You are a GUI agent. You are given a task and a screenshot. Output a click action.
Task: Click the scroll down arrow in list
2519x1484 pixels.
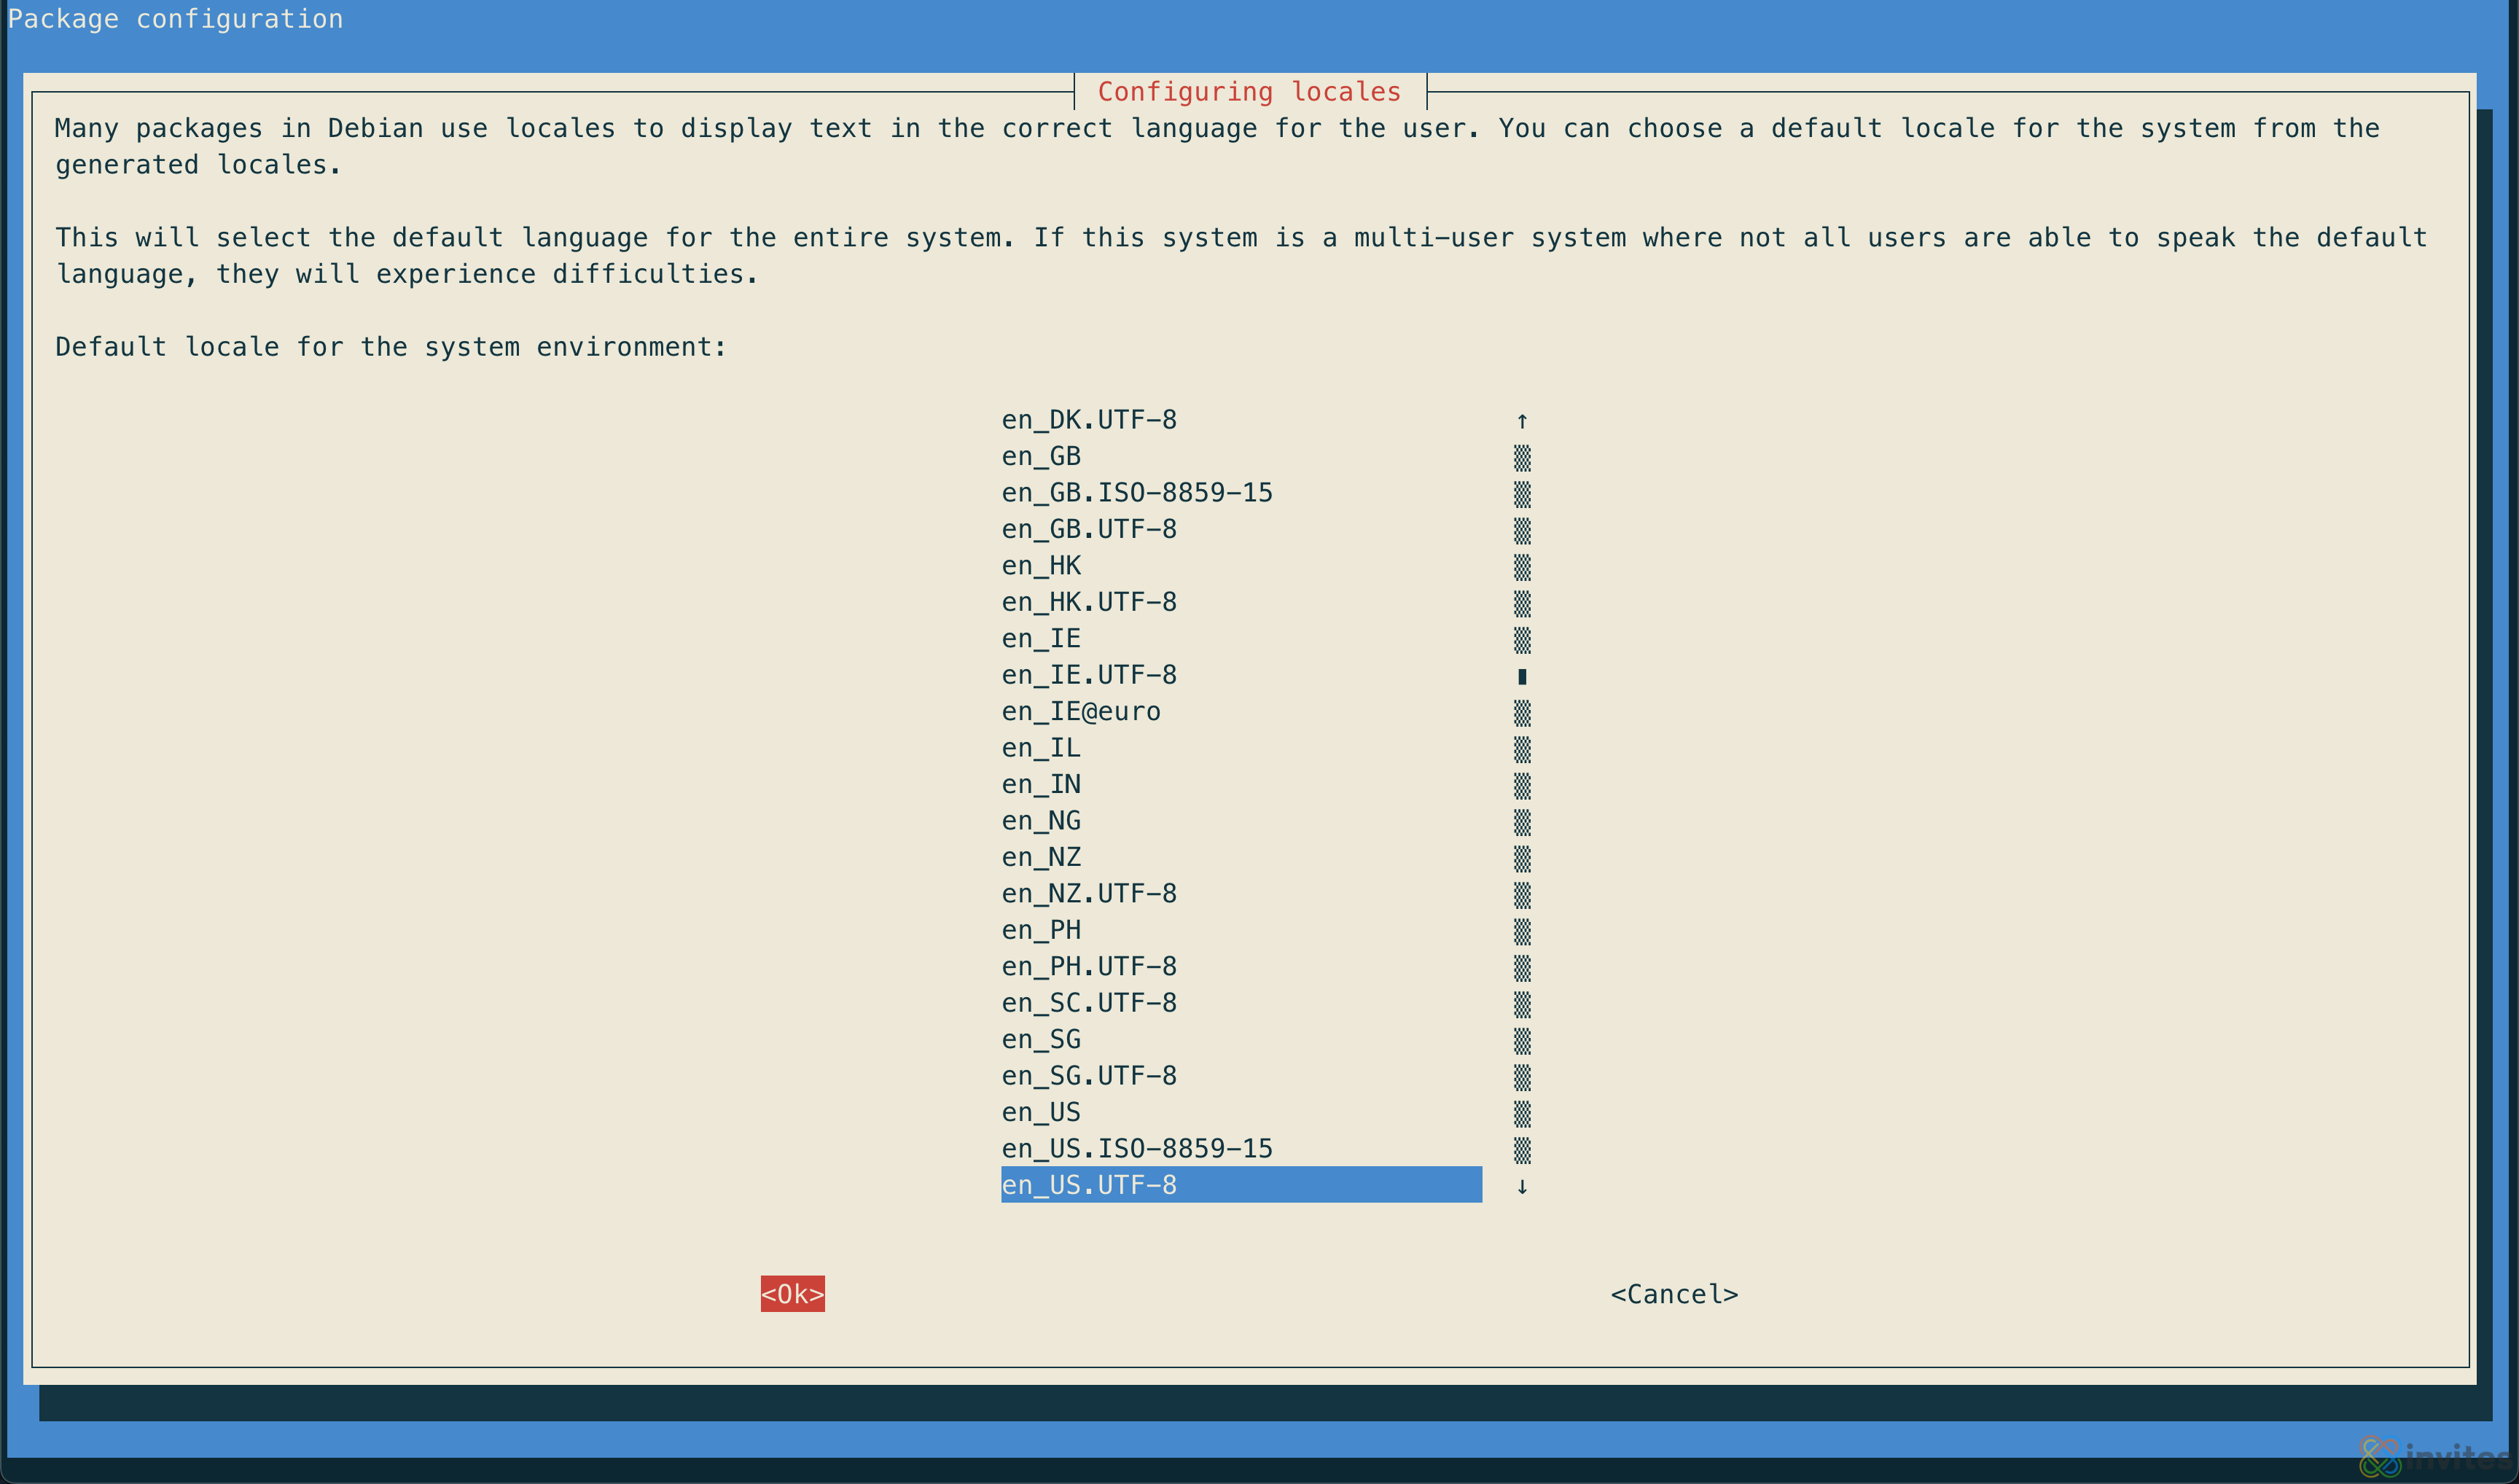pyautogui.click(x=1521, y=1186)
